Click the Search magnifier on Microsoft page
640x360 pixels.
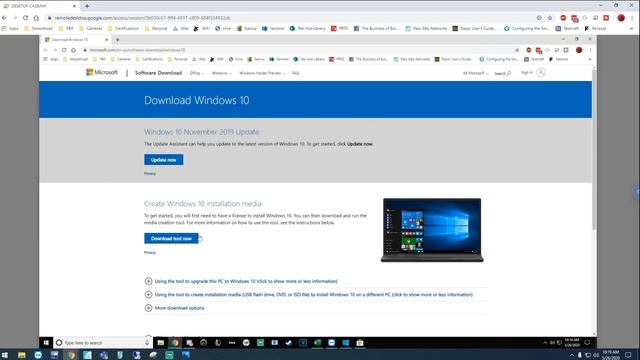509,73
